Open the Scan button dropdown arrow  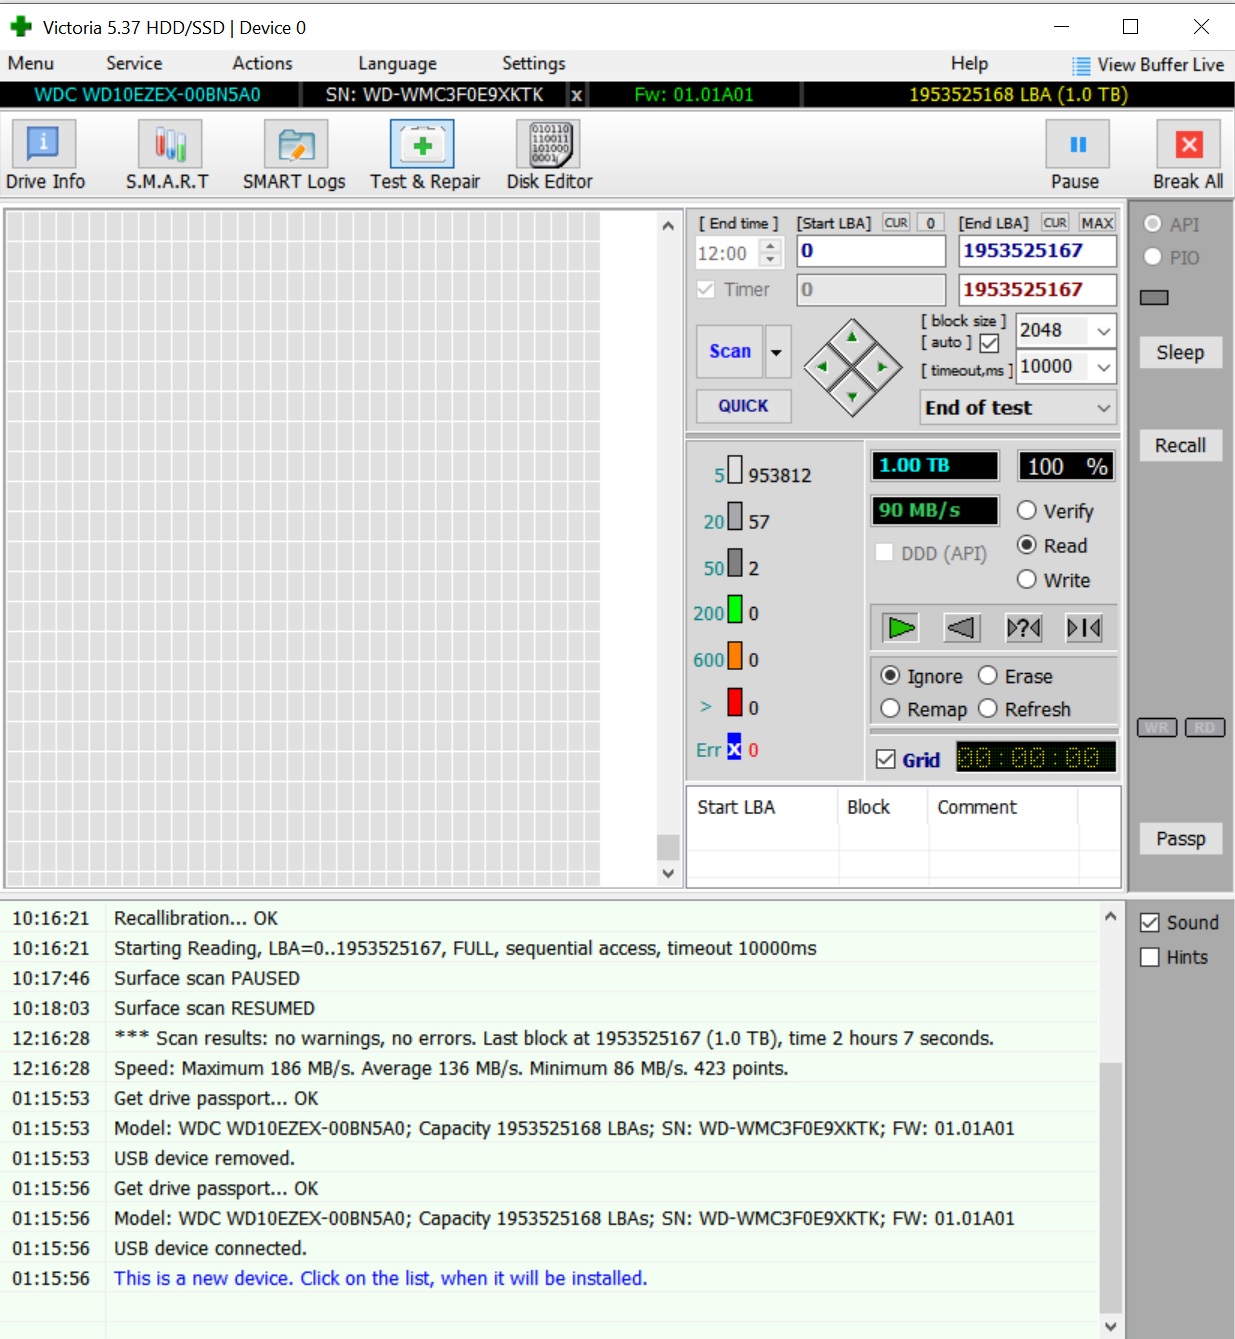click(777, 352)
